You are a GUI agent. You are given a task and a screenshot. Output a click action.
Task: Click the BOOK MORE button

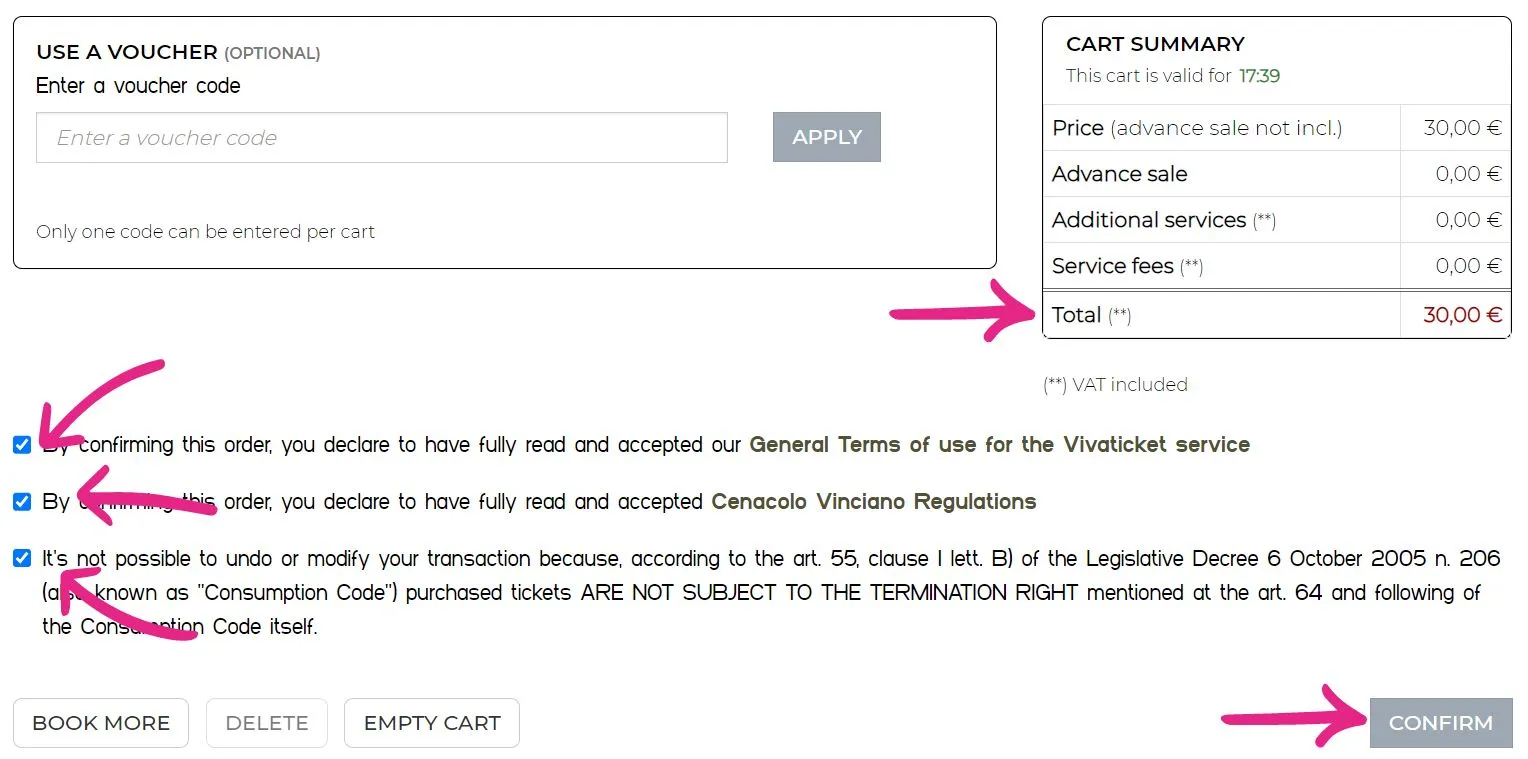(x=101, y=723)
